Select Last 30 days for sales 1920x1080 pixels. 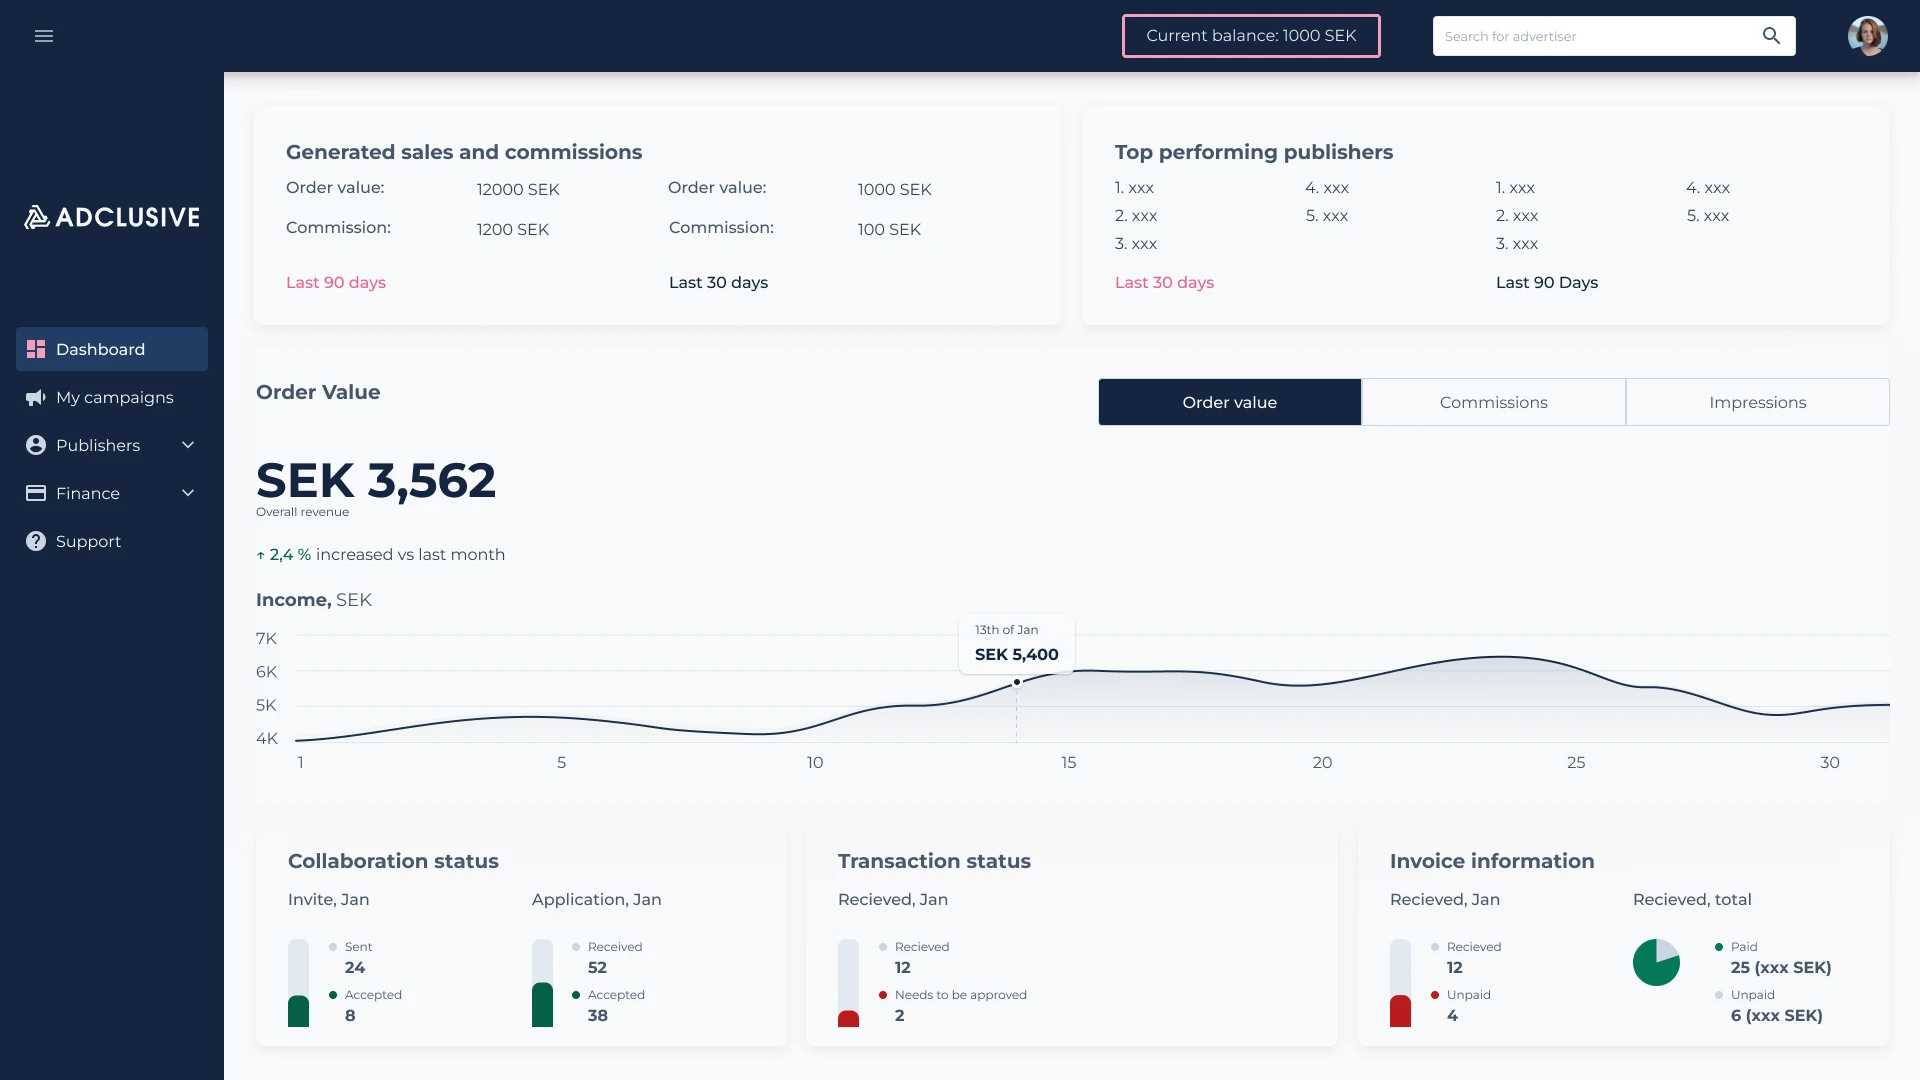(x=718, y=283)
